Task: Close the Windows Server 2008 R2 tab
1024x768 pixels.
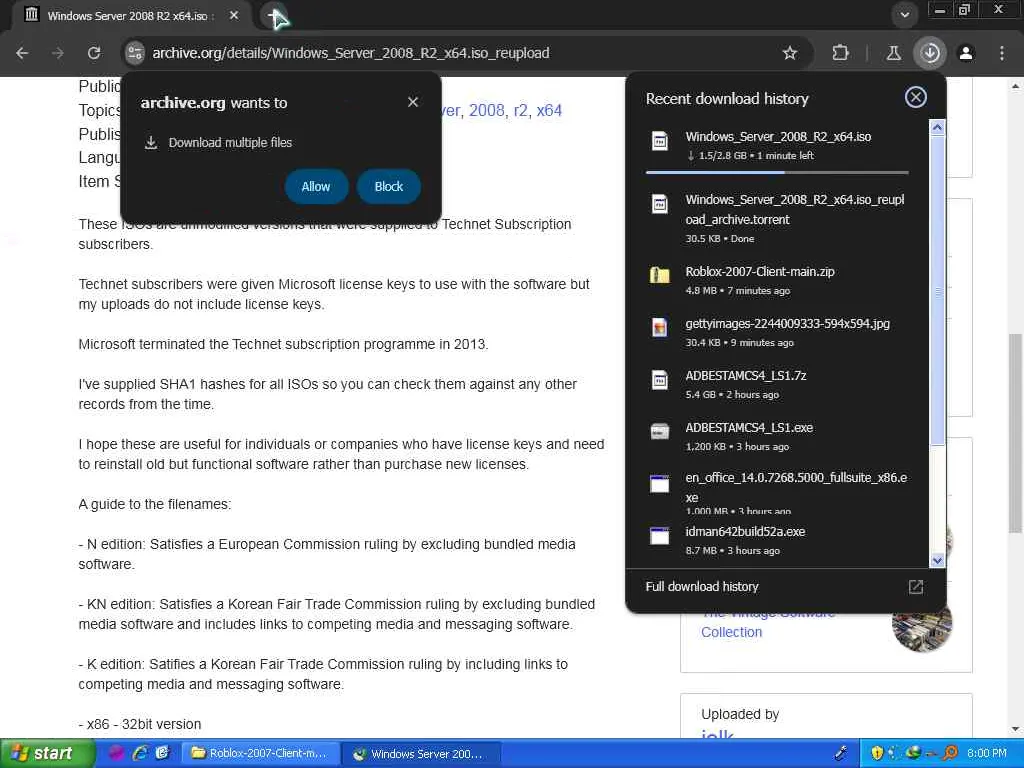Action: coord(234,15)
